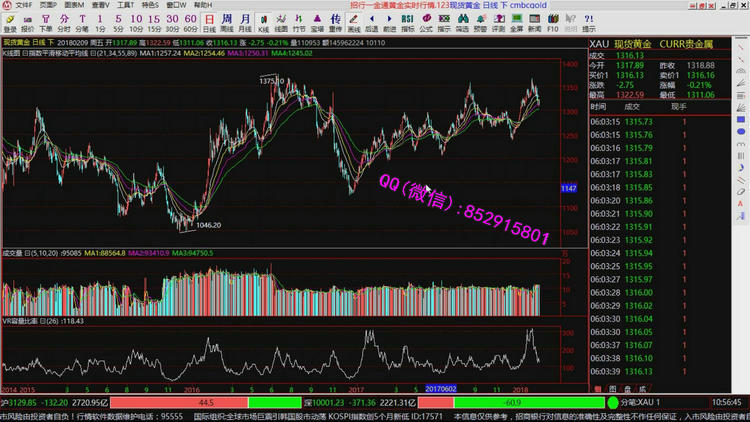Select the 30分 minute period button
The image size is (750, 422).
(x=170, y=20)
